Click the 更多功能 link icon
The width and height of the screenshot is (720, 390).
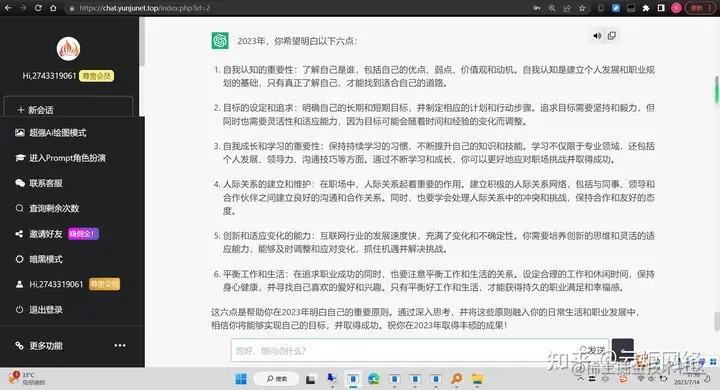coord(19,345)
